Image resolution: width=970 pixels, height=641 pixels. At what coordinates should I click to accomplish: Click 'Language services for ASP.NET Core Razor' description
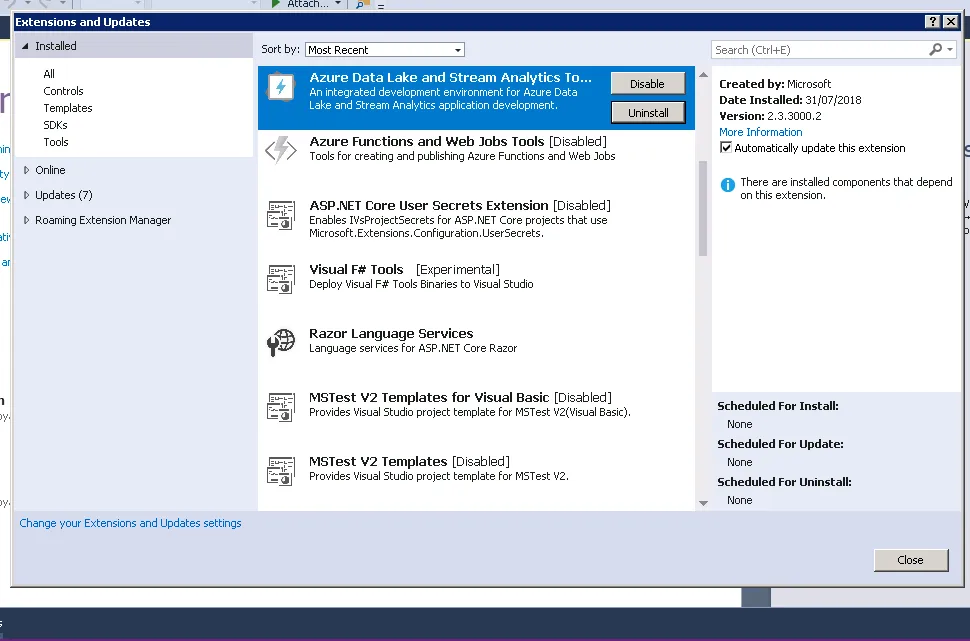coord(413,348)
